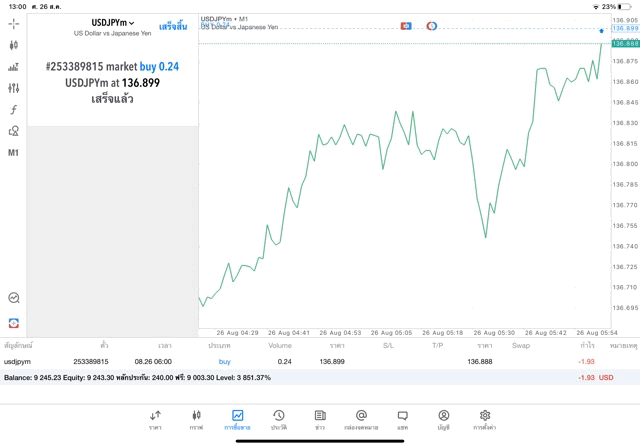Open the กราฟ chart tab
Screen dimensions: 640x447
pyautogui.click(x=196, y=420)
